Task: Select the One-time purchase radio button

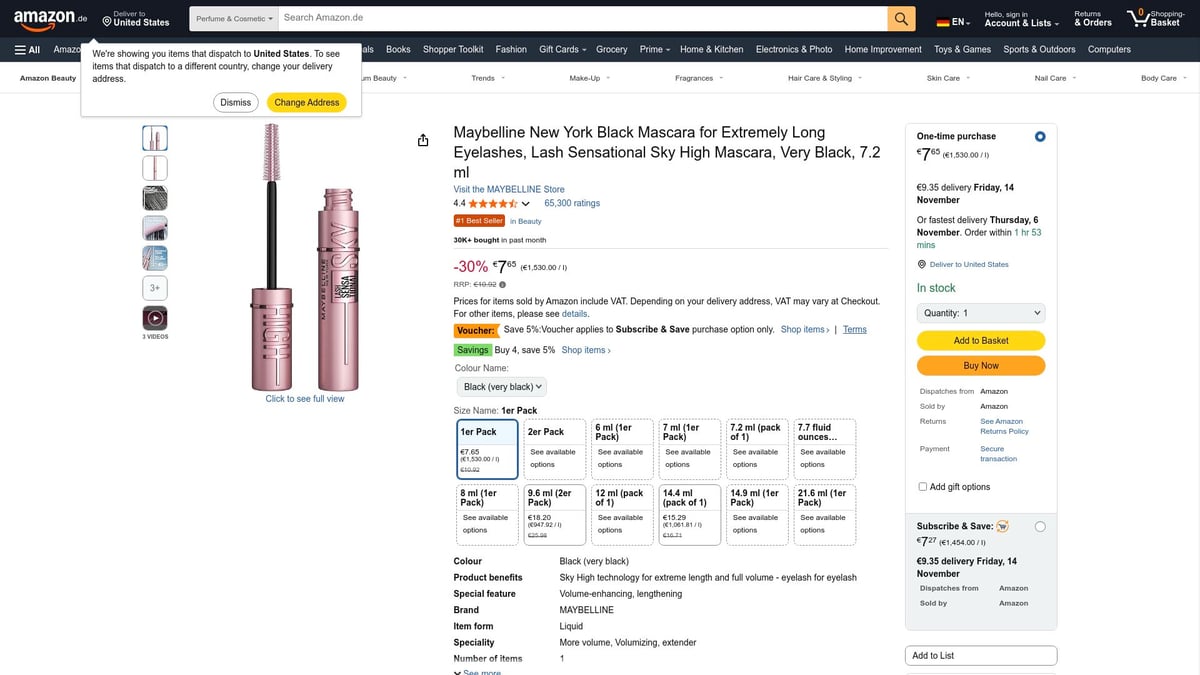Action: 1039,136
